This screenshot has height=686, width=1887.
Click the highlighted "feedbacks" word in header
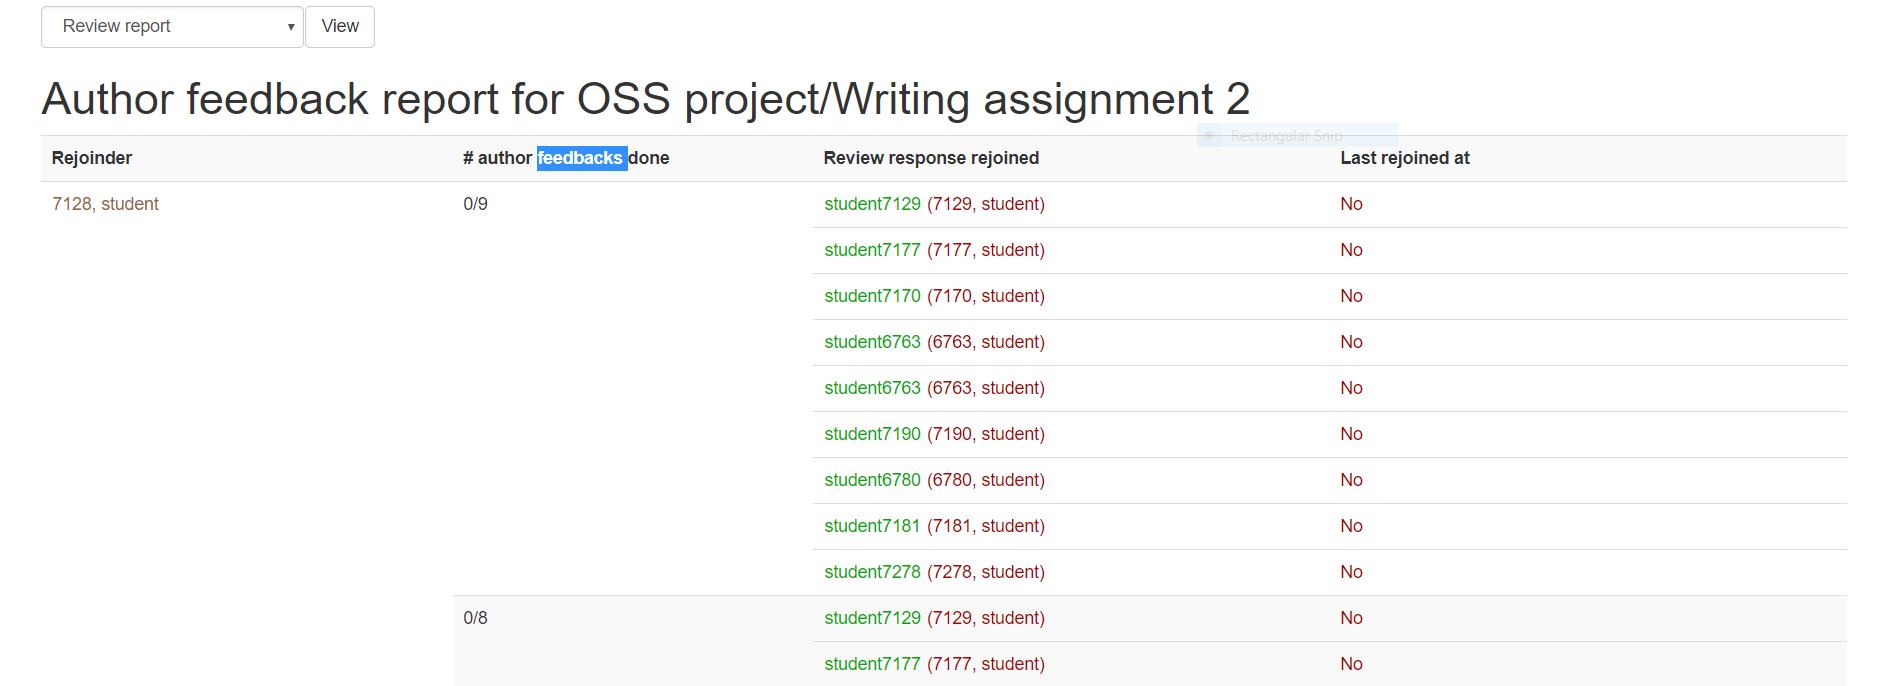coord(580,158)
